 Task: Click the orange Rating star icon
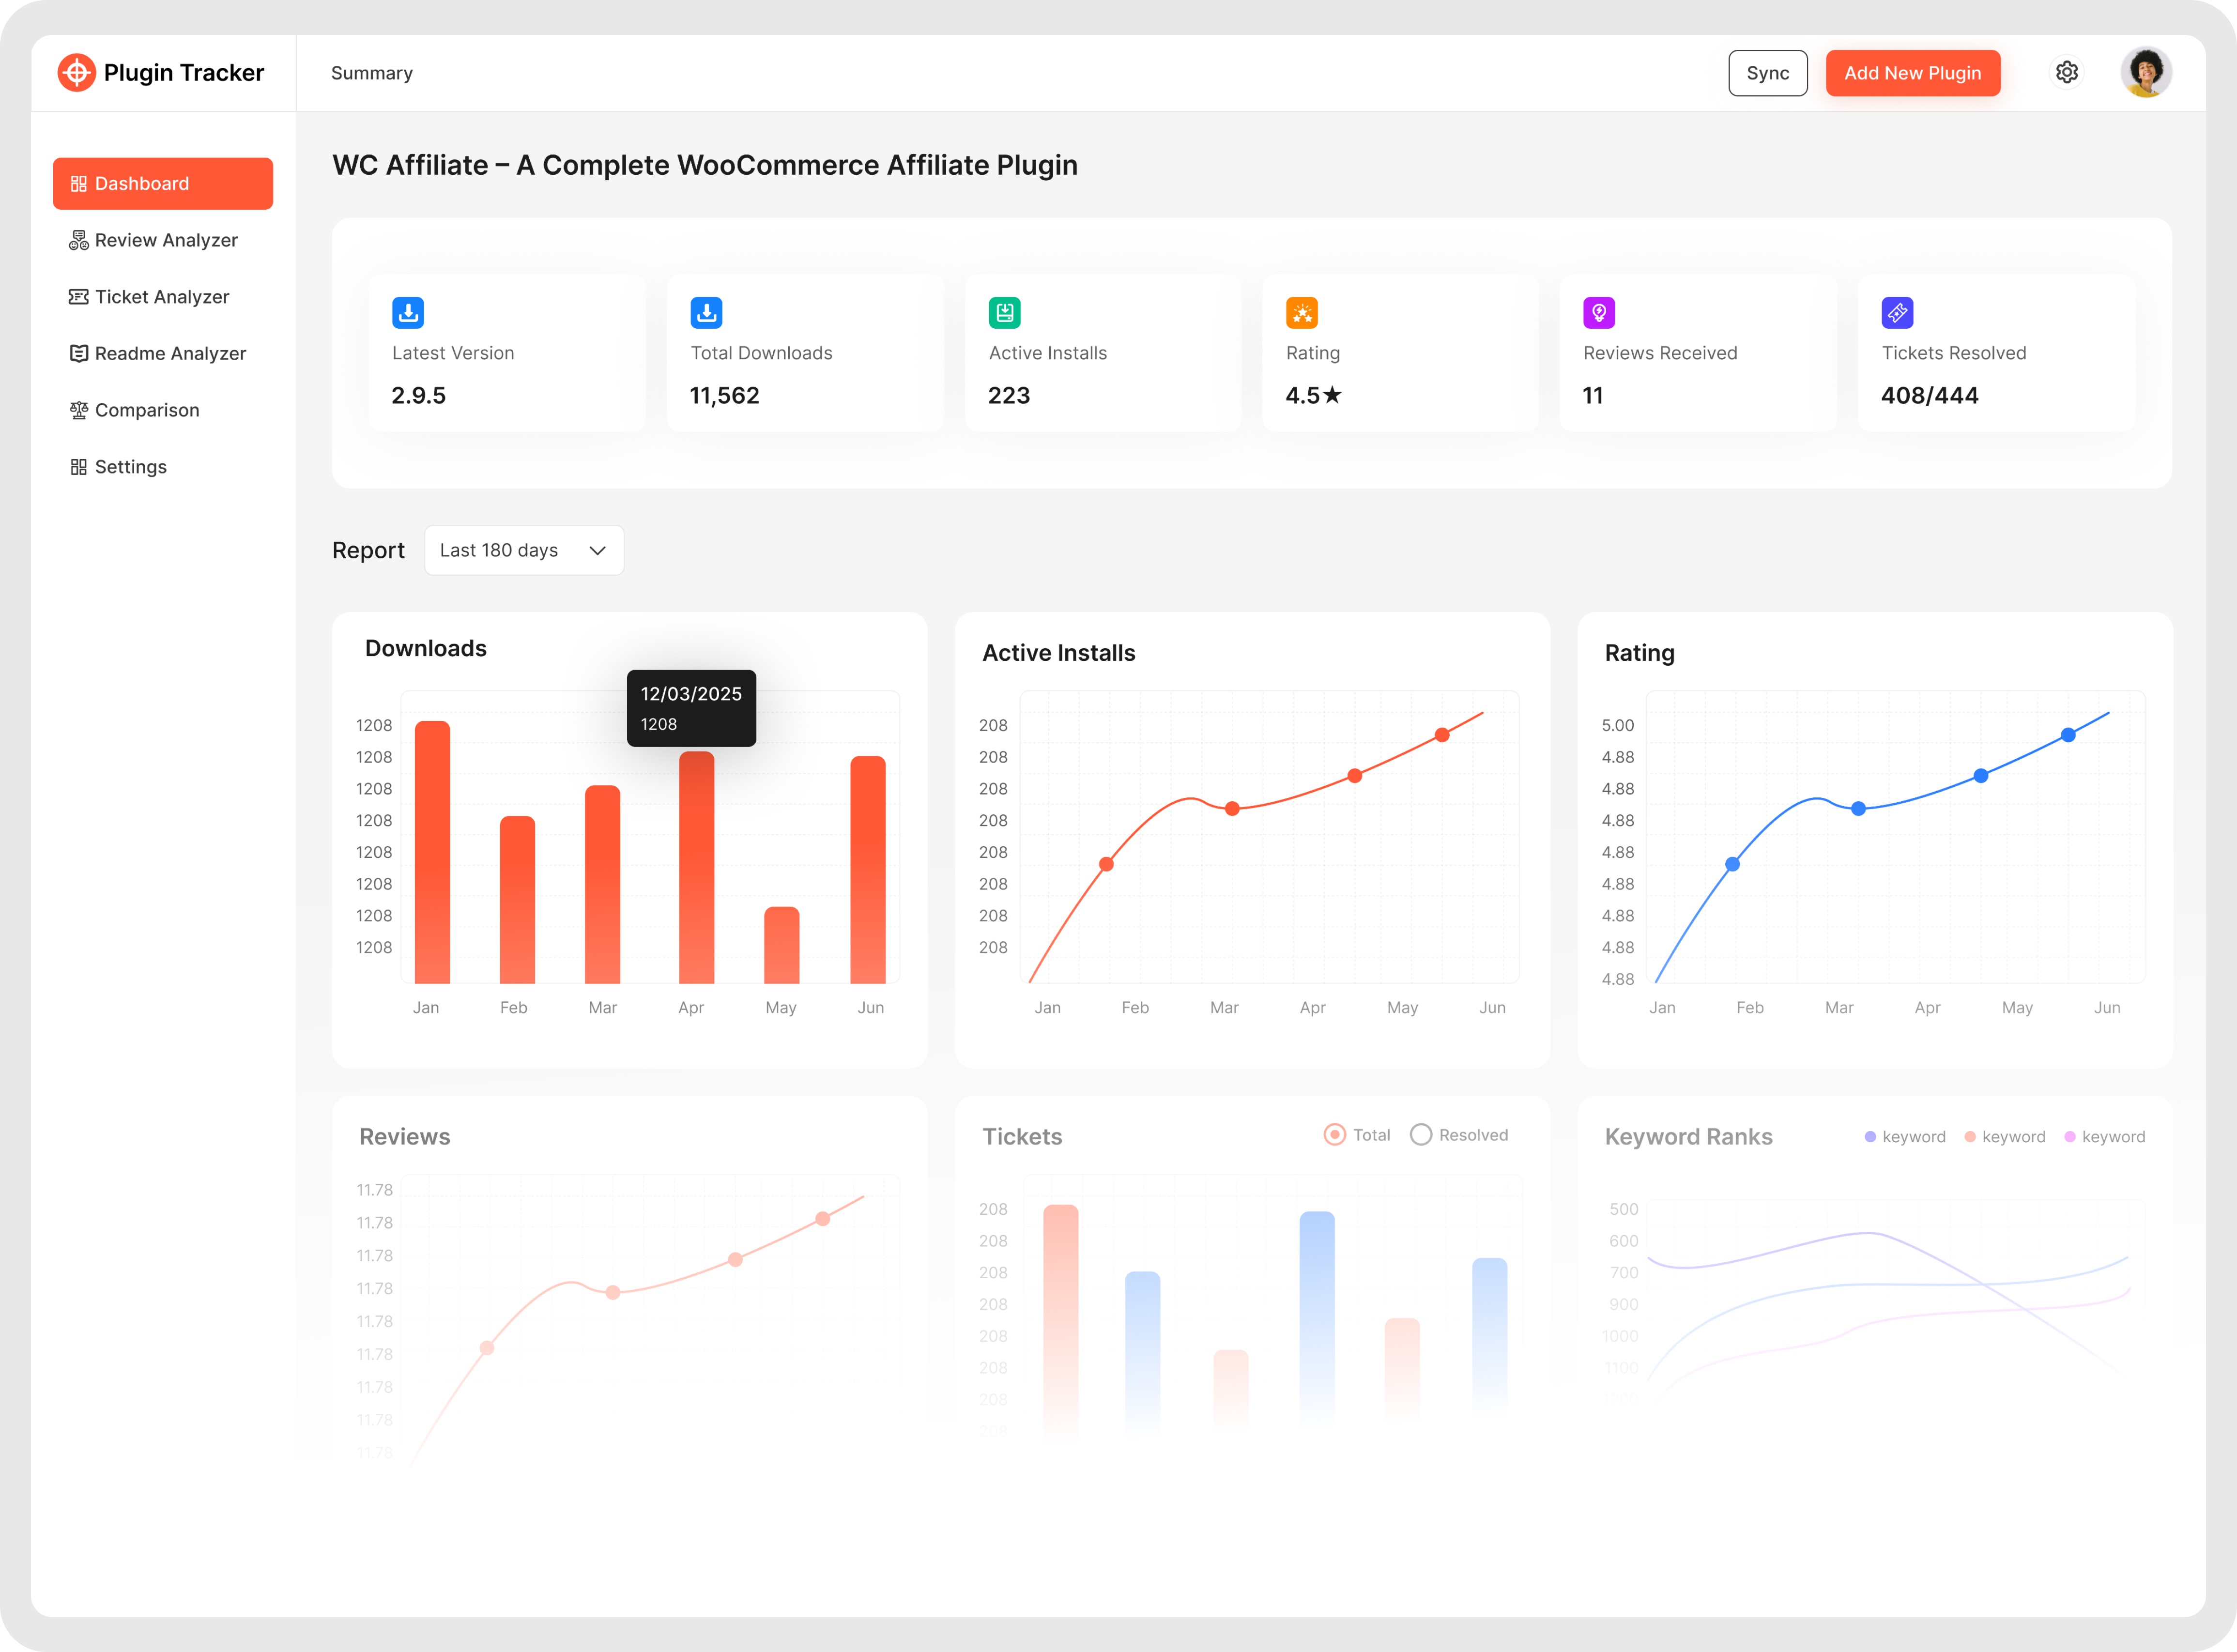click(x=1301, y=313)
